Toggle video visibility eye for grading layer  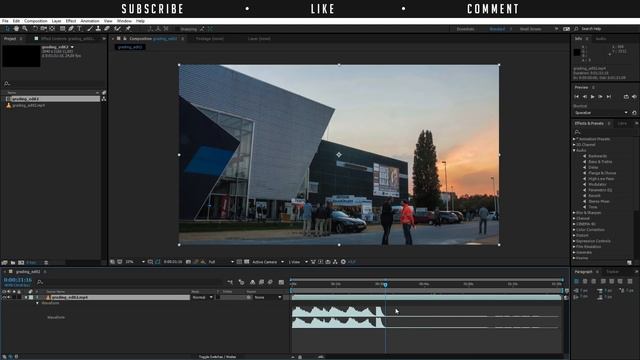click(x=4, y=297)
